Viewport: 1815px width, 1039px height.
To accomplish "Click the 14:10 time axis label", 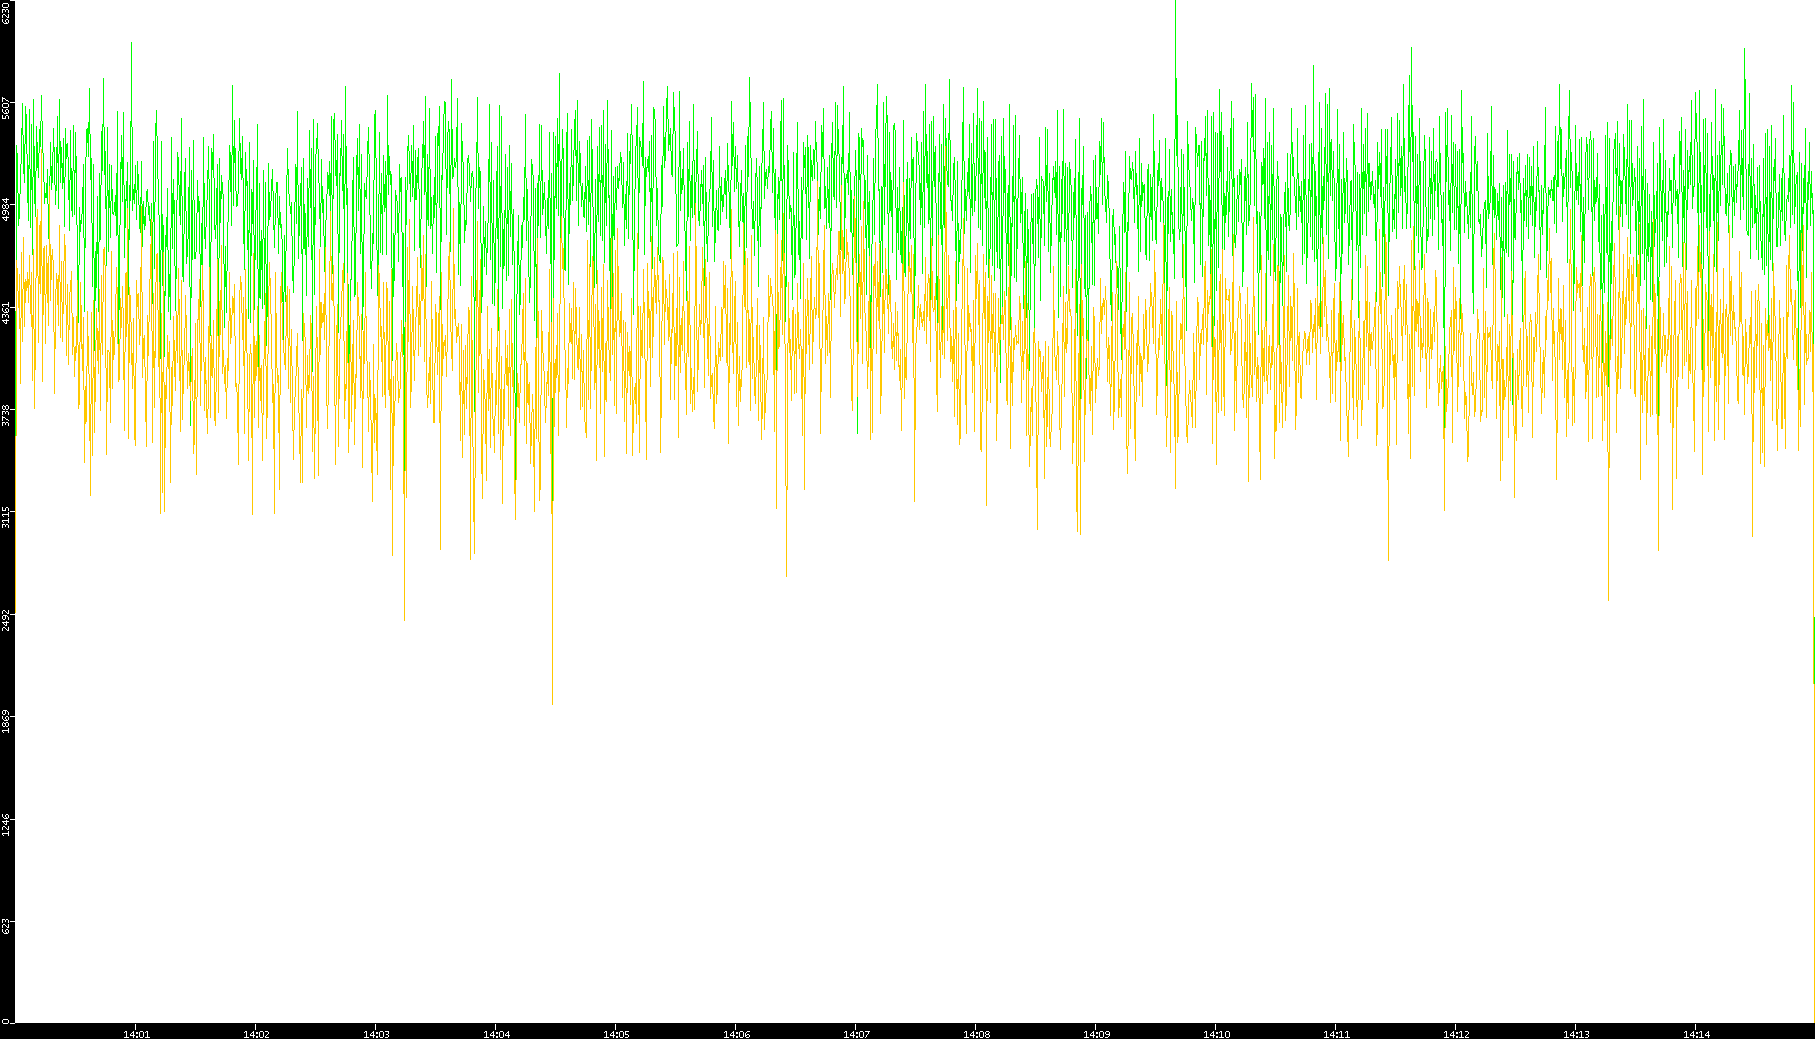I will (x=1216, y=1034).
